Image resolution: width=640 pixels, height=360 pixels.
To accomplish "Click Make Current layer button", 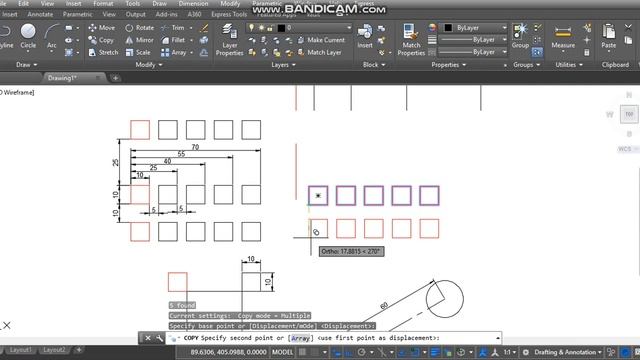I will tap(321, 40).
